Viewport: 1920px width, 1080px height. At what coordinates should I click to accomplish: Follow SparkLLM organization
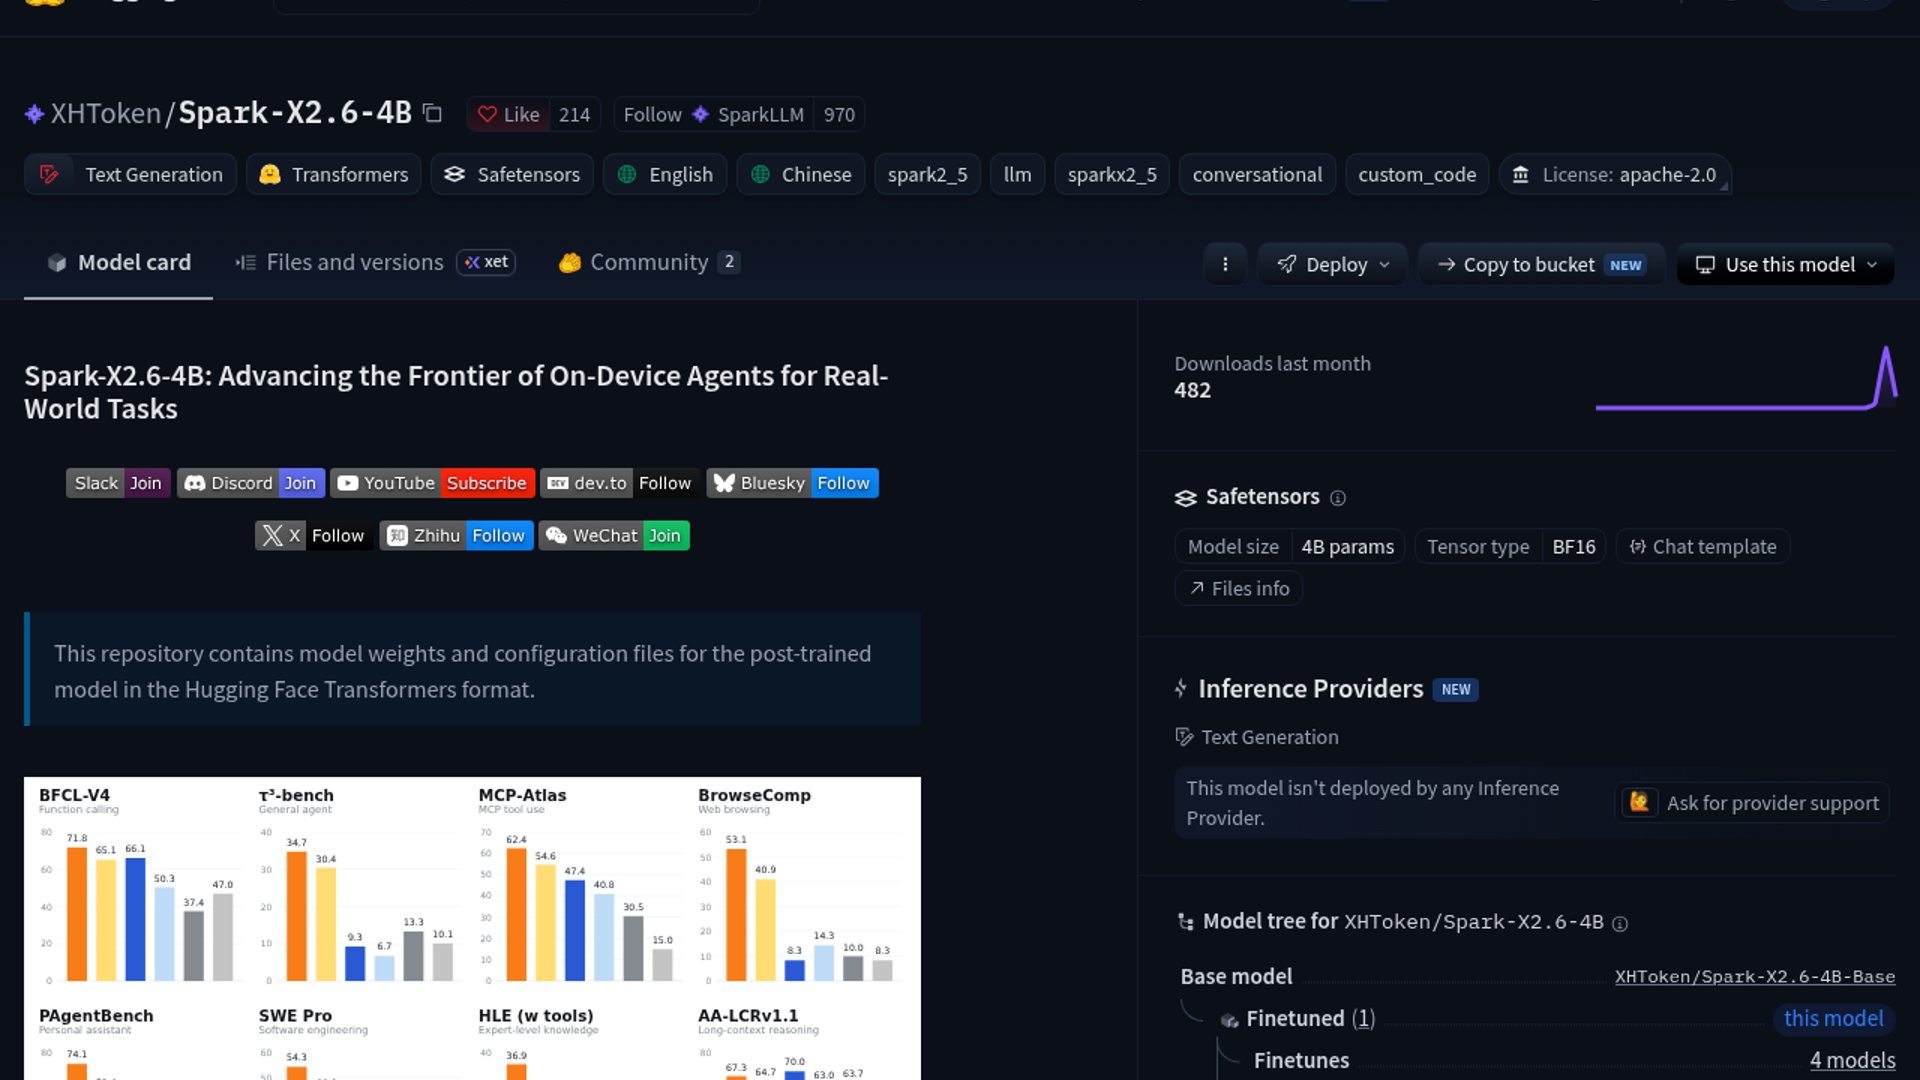713,114
